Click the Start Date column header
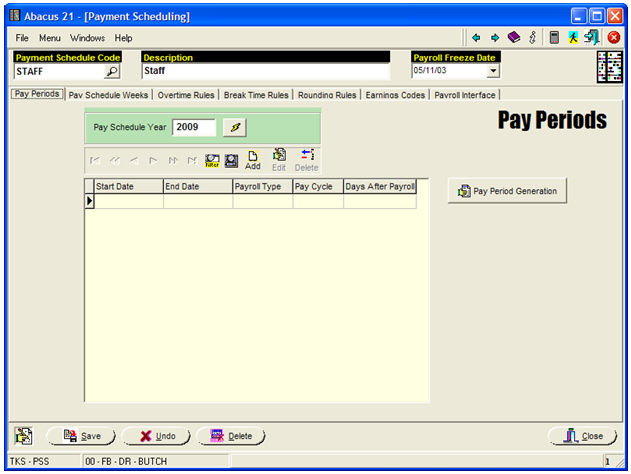 [x=127, y=186]
